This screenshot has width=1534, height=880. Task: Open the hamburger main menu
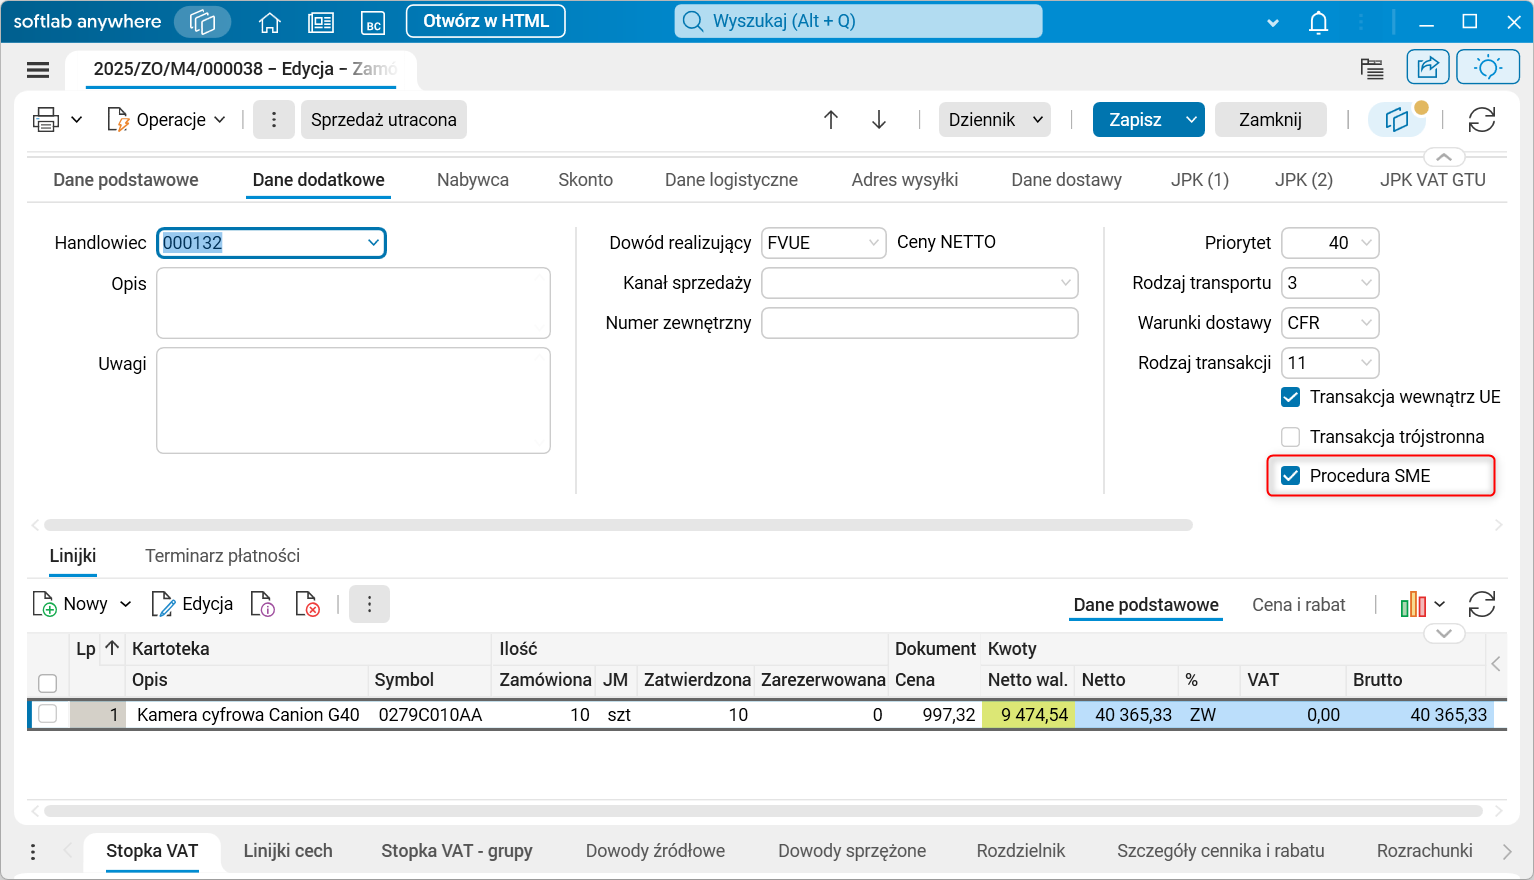[38, 69]
